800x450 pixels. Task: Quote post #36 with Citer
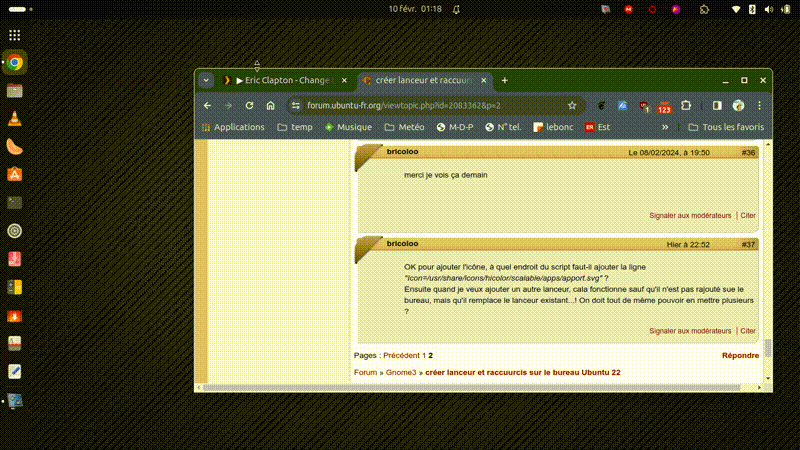click(748, 215)
